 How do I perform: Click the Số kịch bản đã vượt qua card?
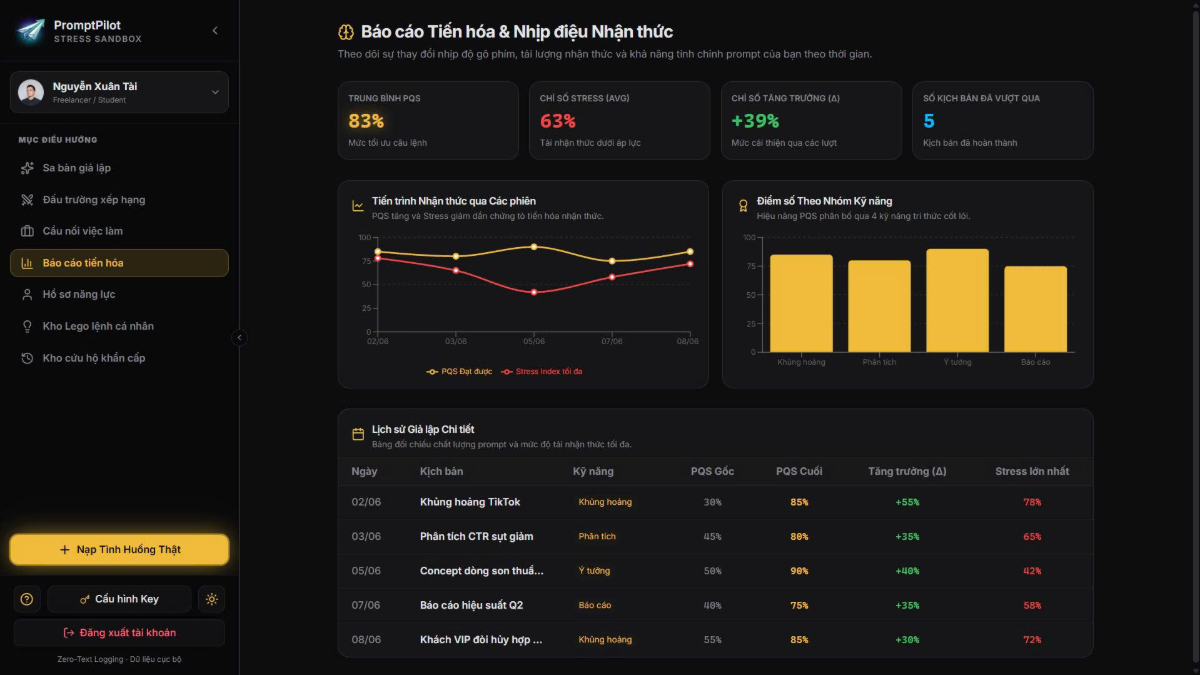point(1003,120)
